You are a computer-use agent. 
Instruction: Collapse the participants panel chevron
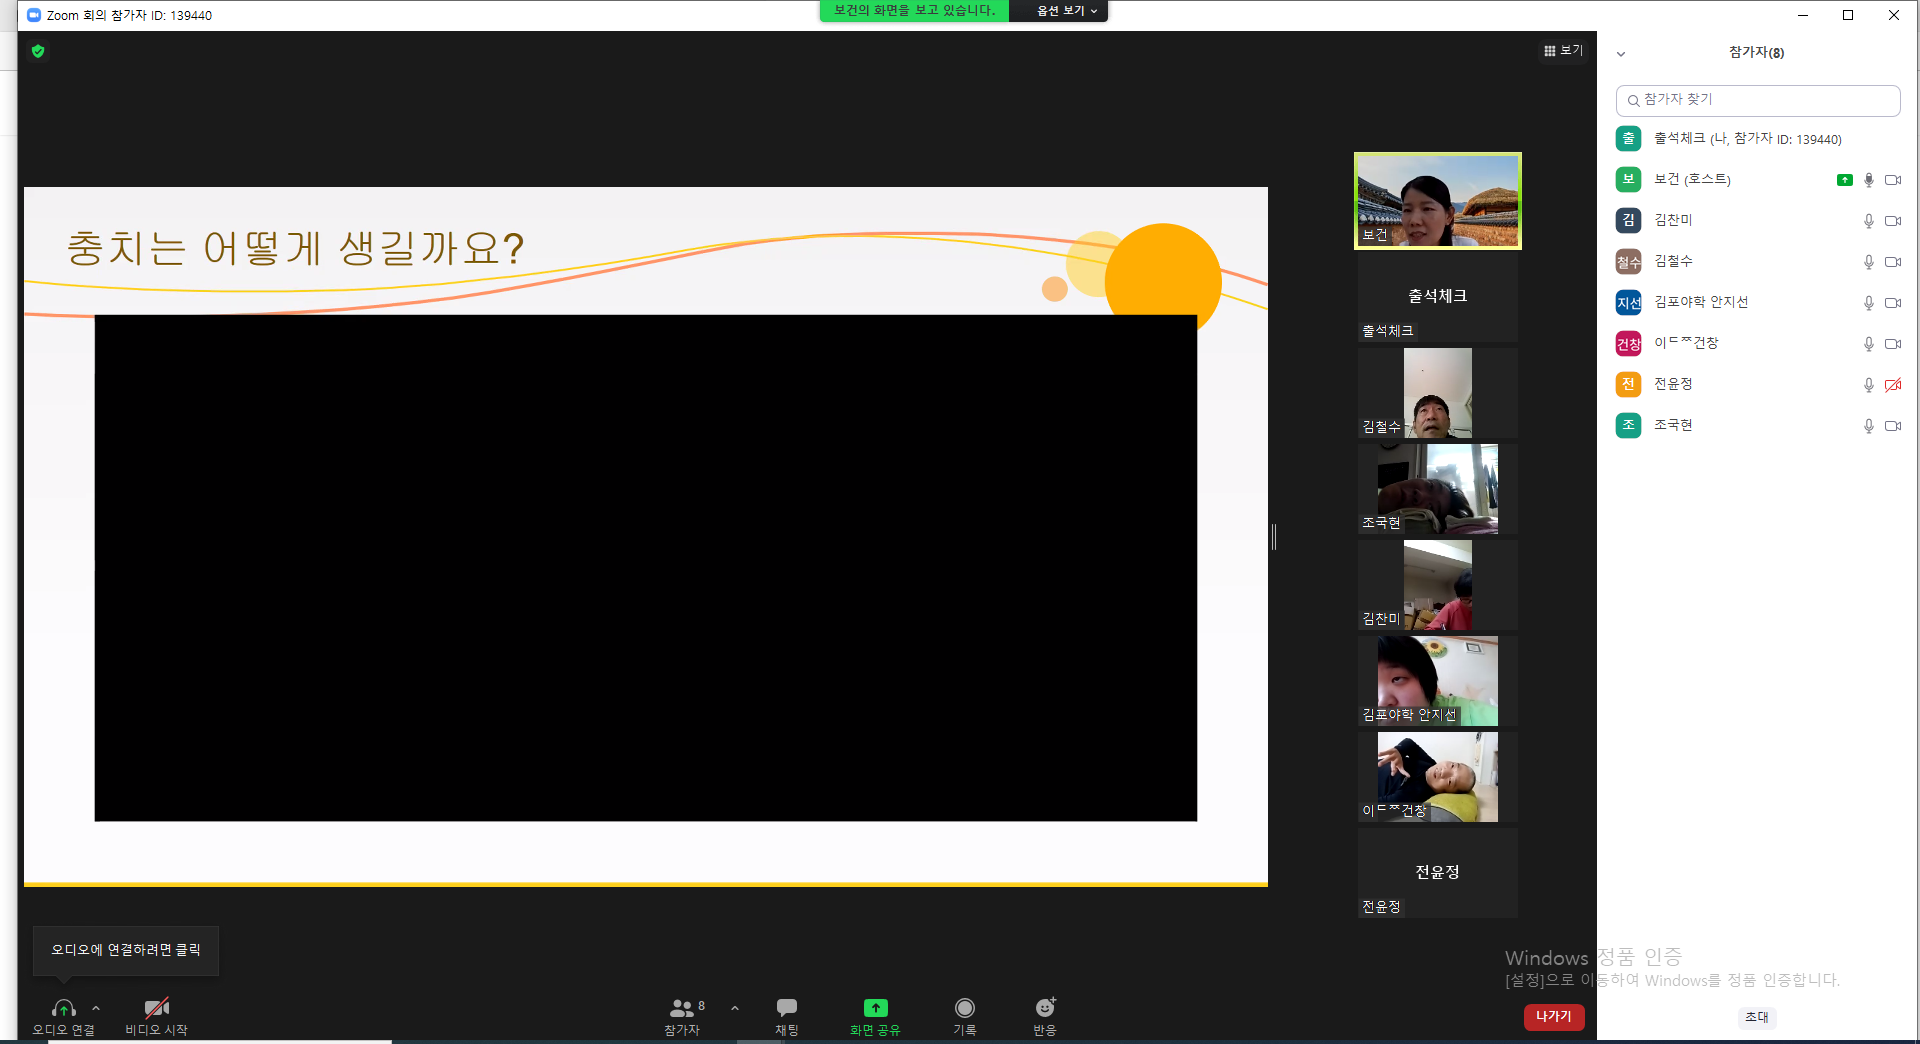1621,54
